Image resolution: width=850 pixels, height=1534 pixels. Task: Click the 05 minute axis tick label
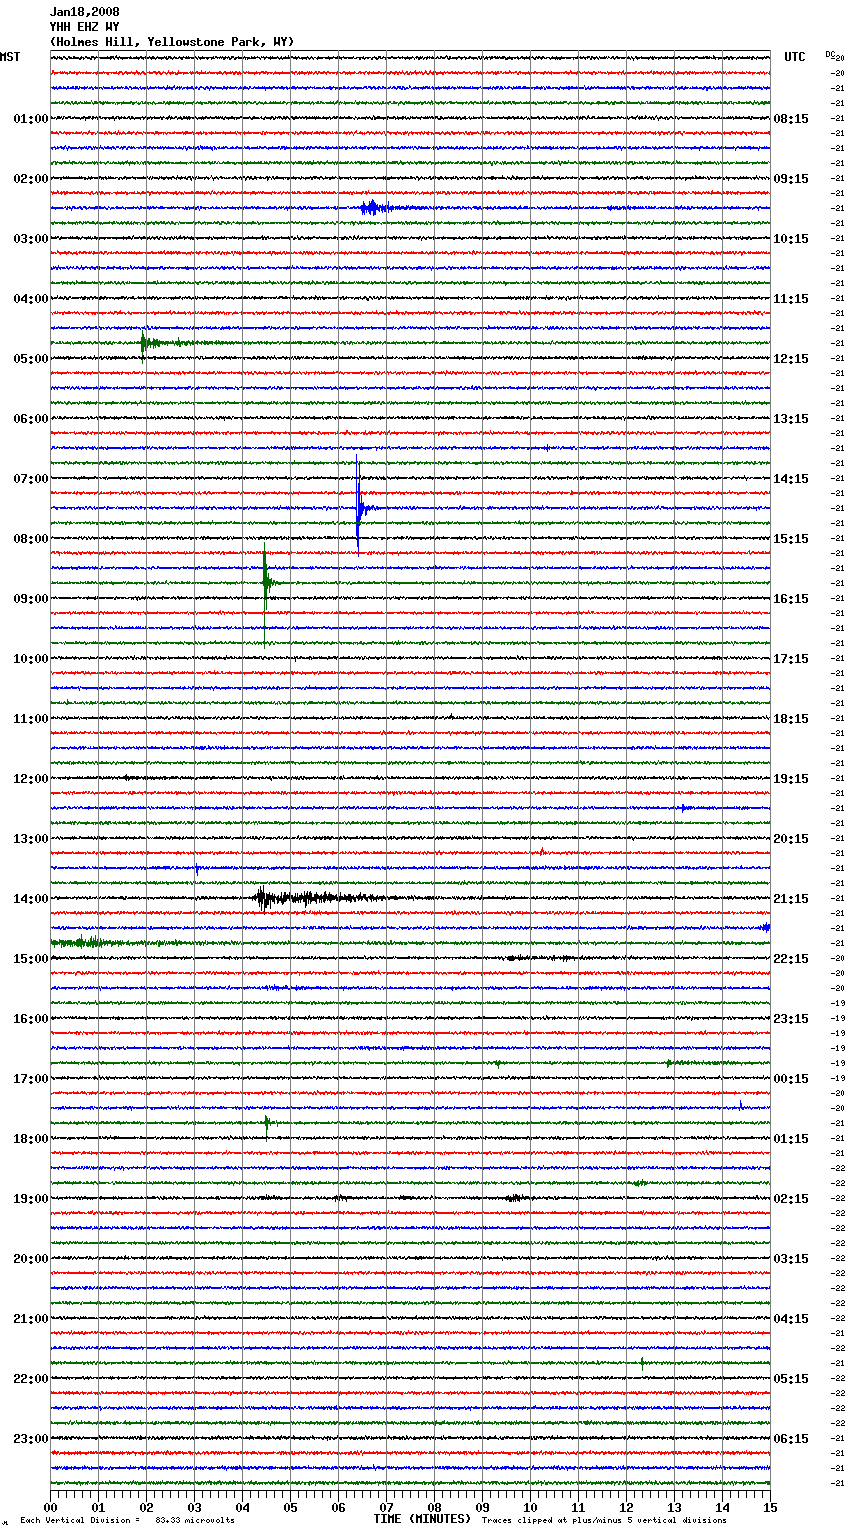(290, 1508)
